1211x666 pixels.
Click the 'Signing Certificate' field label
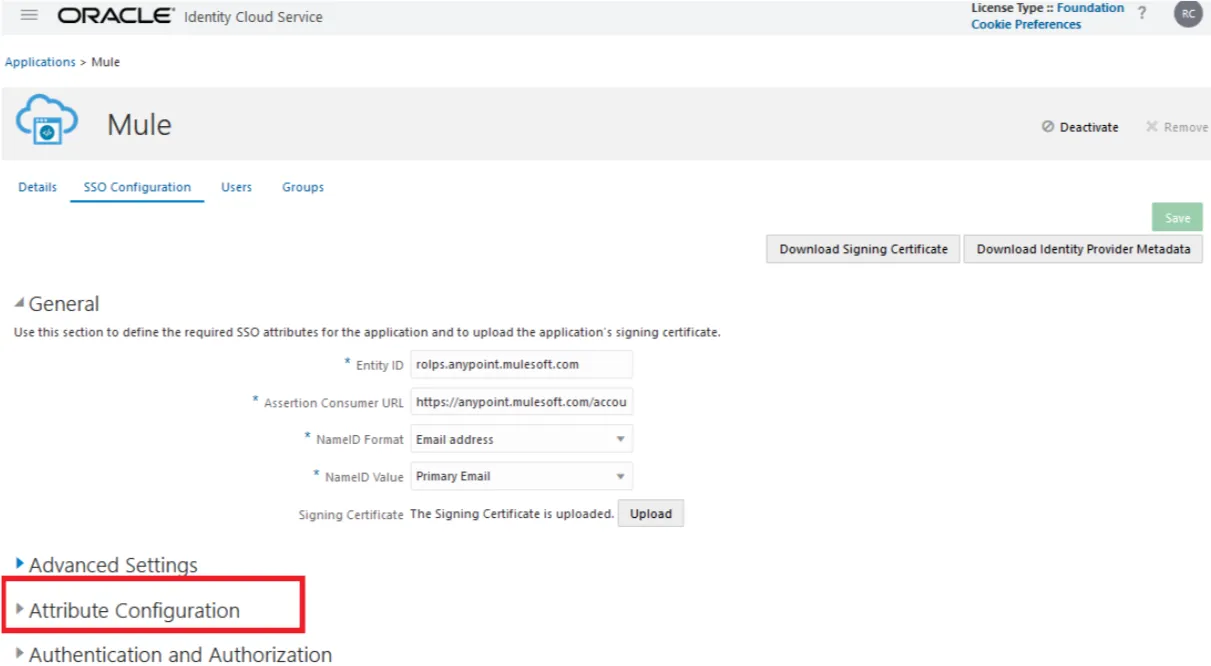[x=351, y=515]
